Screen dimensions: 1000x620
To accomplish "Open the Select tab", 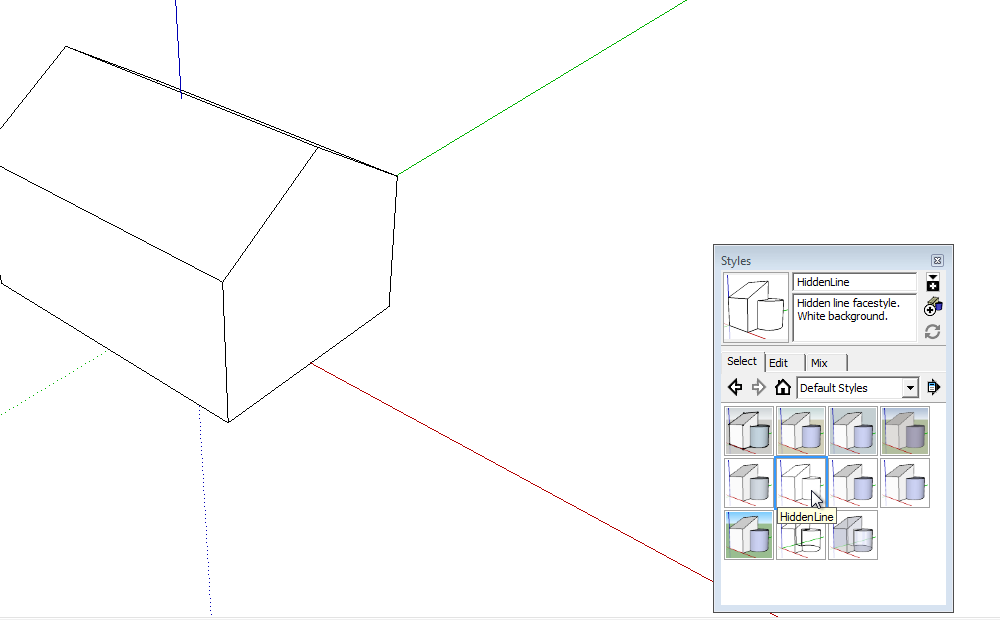I will tap(742, 362).
